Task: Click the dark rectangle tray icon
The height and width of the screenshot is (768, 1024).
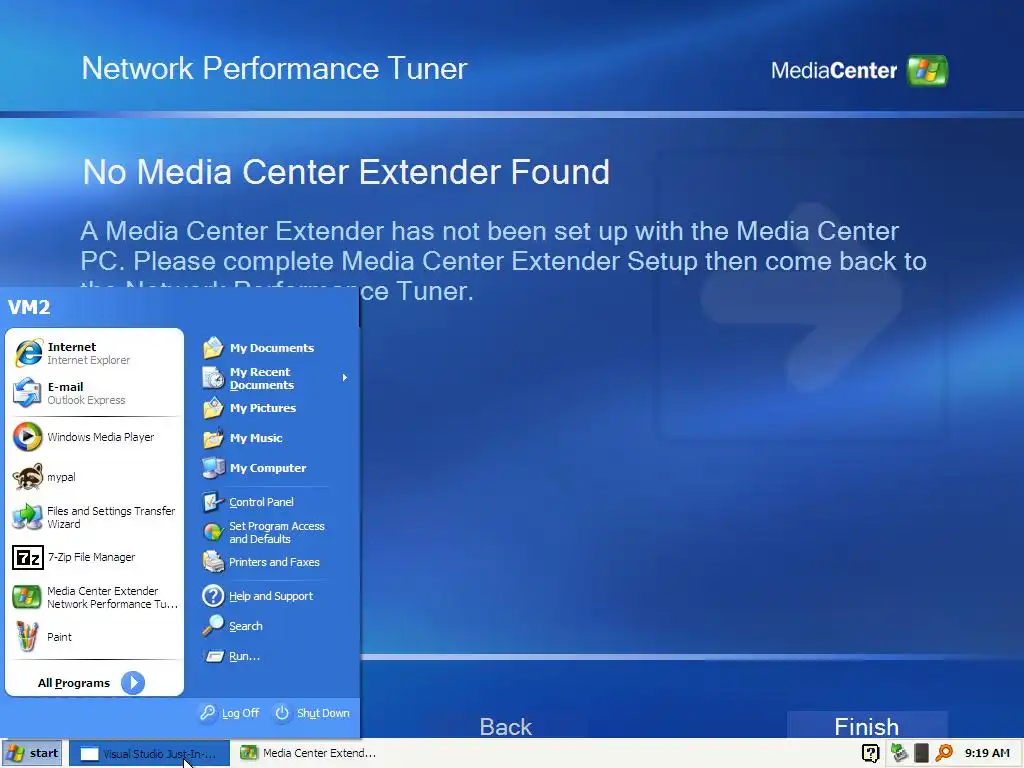Action: tap(921, 753)
